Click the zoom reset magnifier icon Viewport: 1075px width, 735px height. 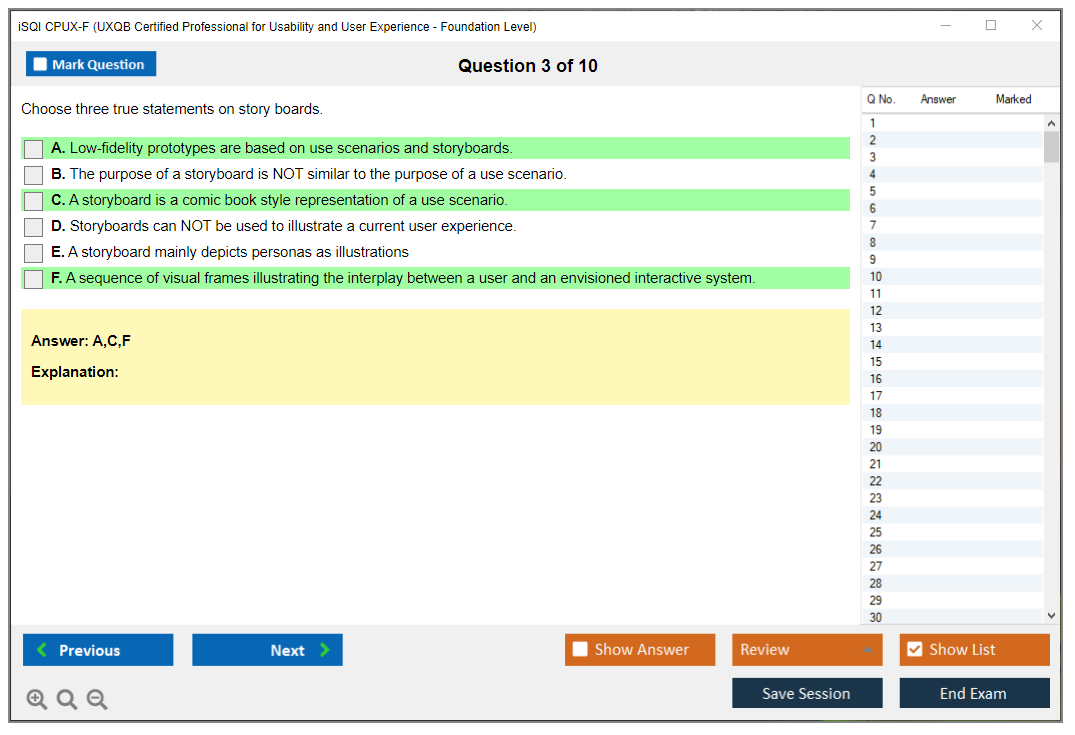coord(67,700)
